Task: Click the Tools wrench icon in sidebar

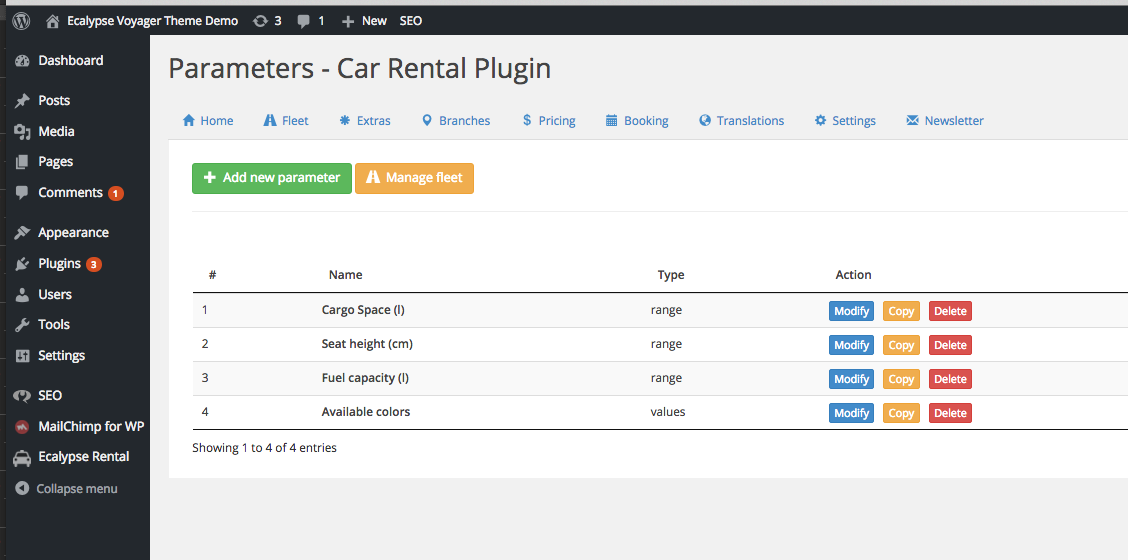Action: point(22,325)
